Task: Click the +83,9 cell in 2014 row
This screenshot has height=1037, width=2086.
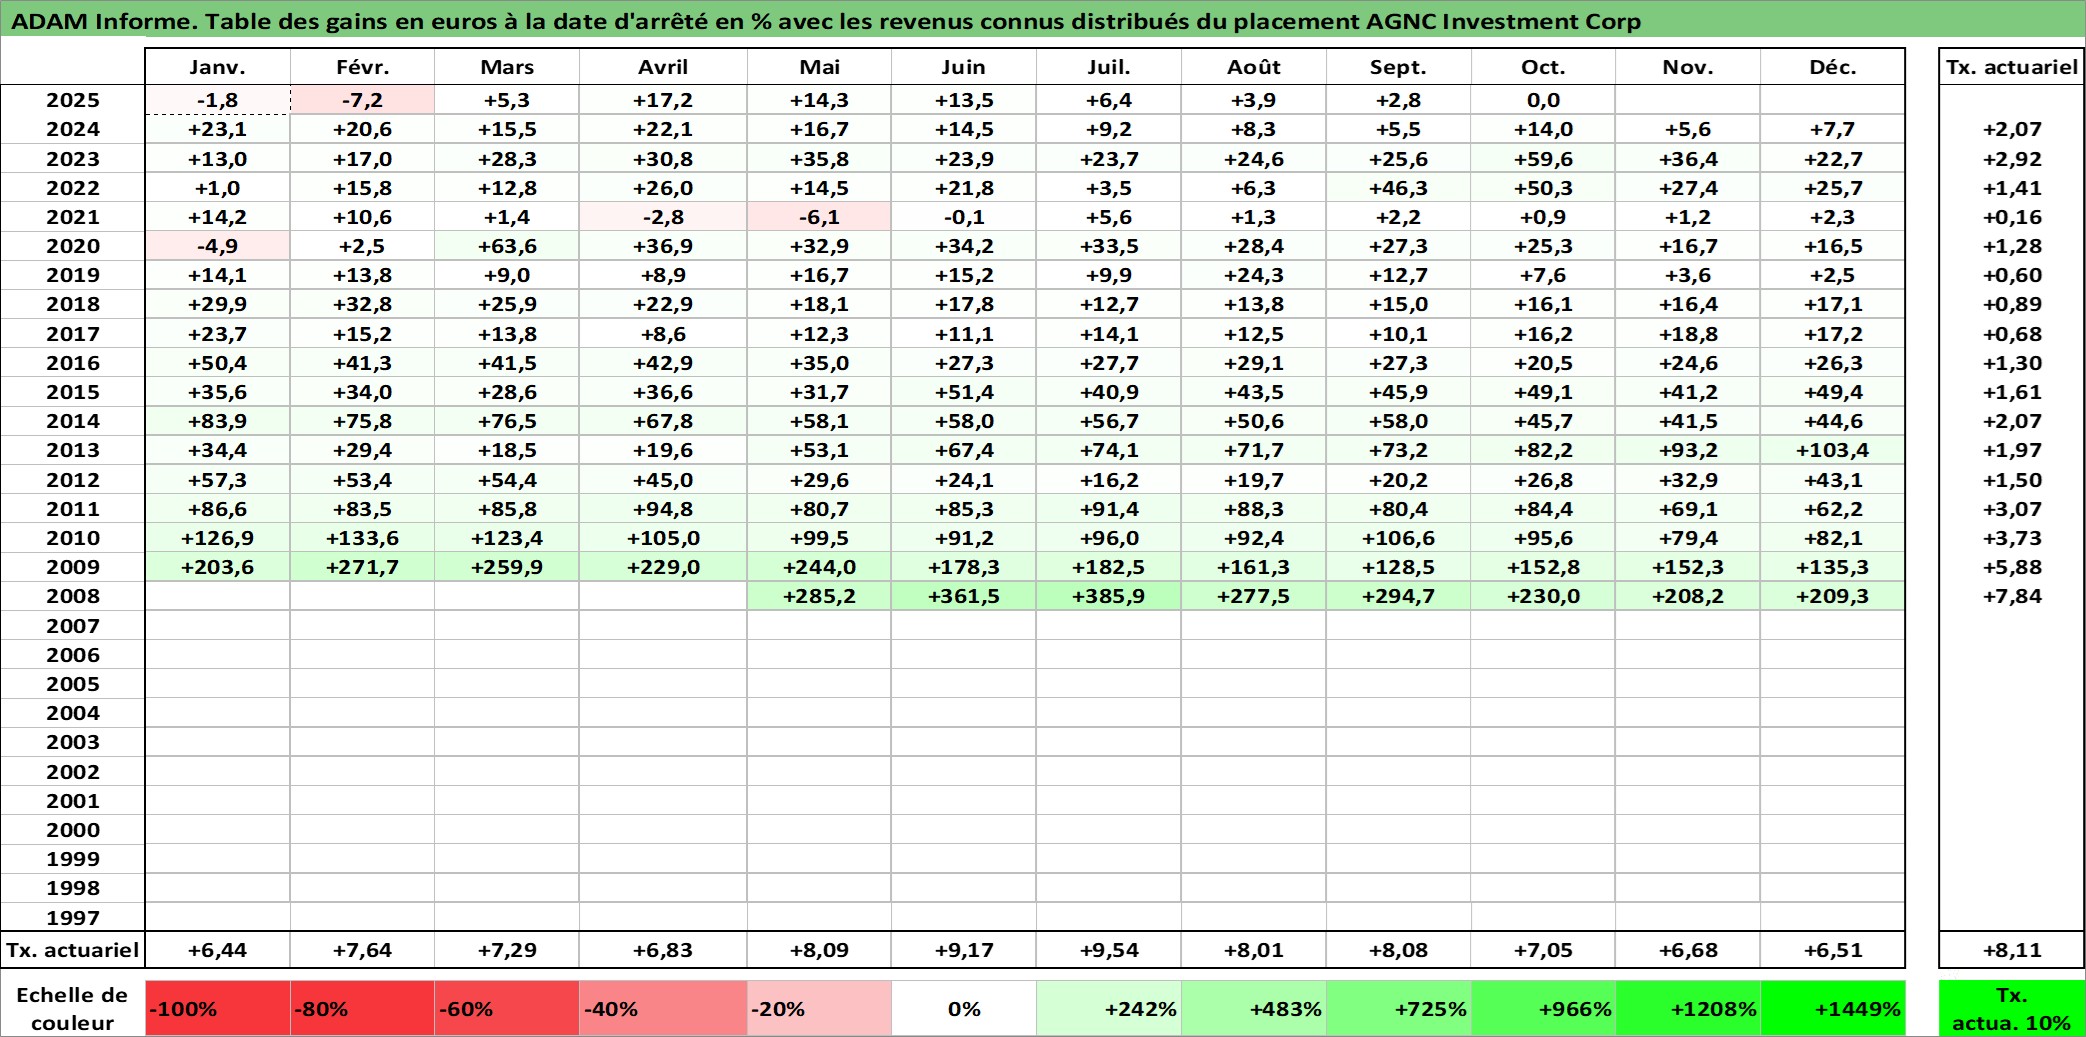Action: (x=217, y=421)
